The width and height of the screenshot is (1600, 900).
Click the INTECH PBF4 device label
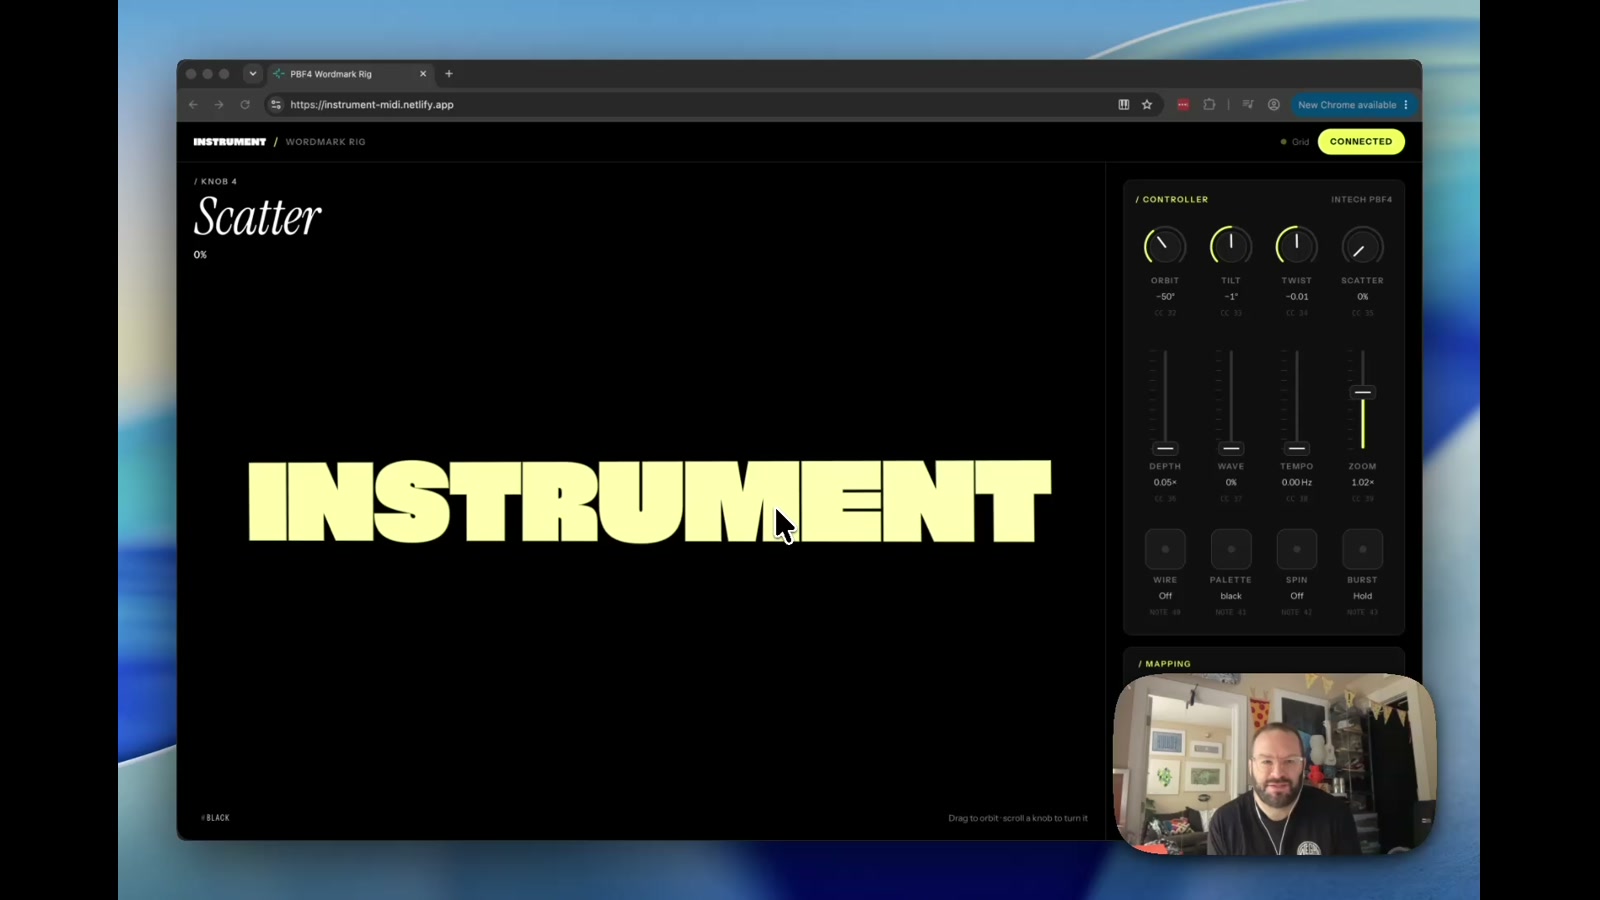coord(1361,200)
